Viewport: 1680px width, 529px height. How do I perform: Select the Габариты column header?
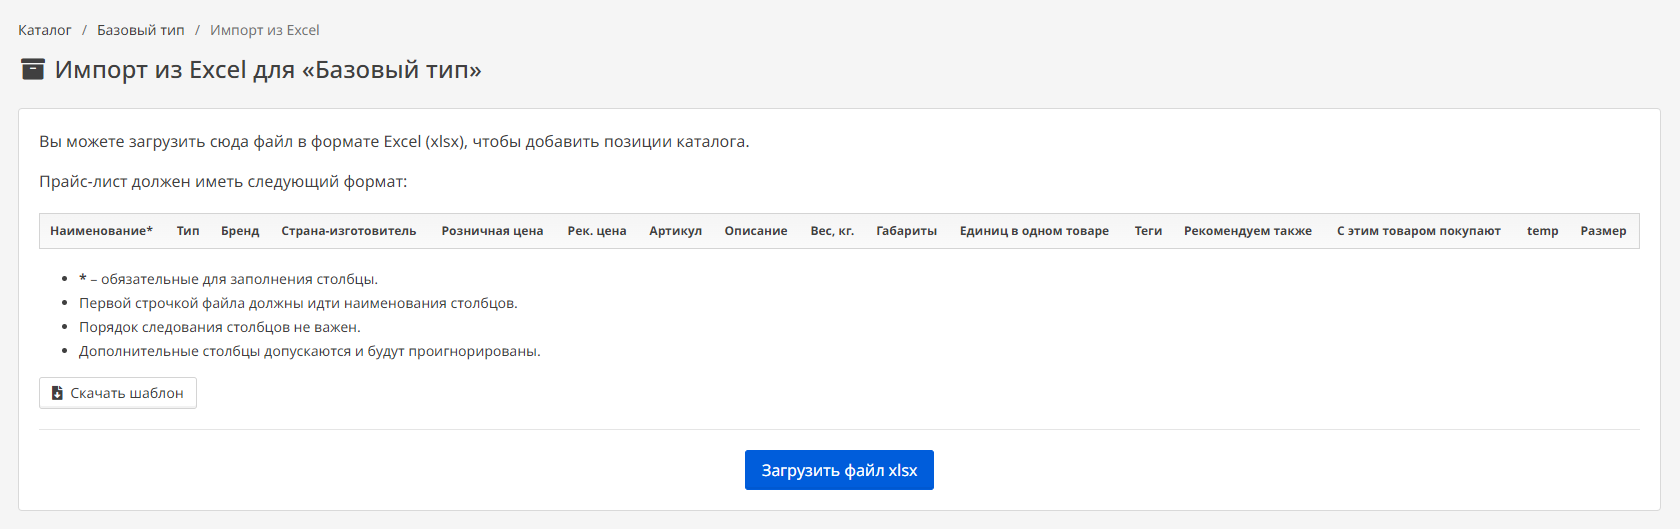click(x=907, y=231)
